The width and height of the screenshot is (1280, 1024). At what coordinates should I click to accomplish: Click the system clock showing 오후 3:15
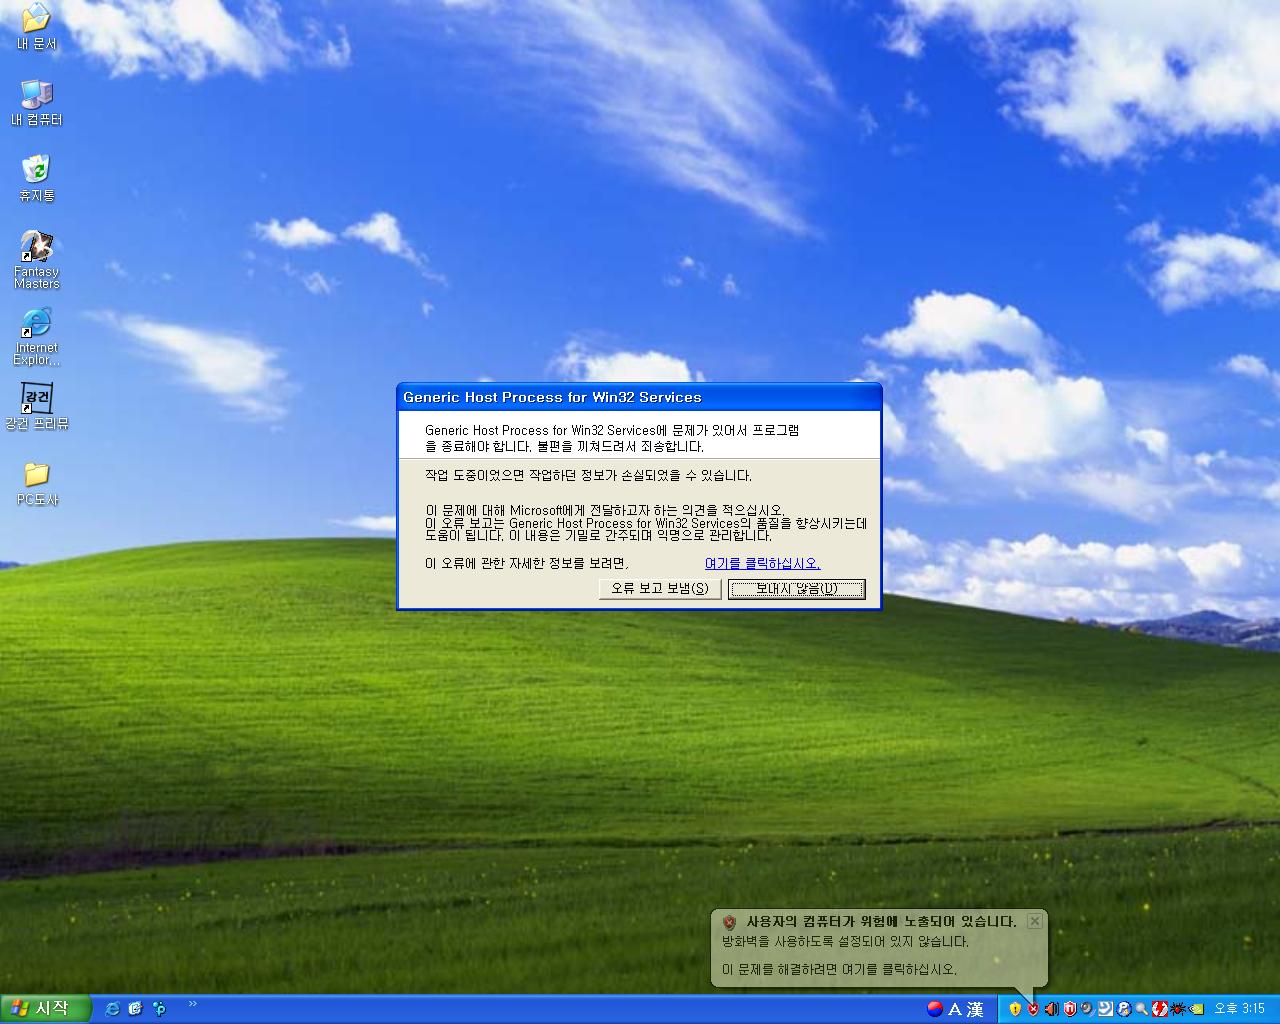coord(1239,1009)
